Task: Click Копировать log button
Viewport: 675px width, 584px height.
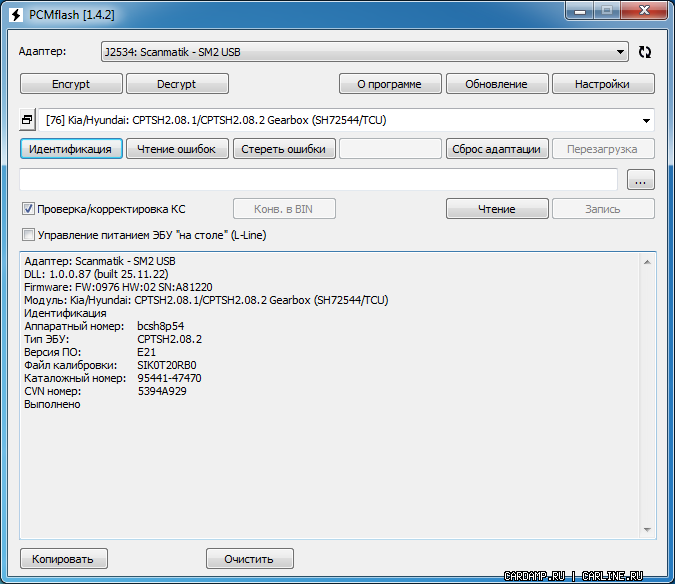Action: [x=64, y=559]
